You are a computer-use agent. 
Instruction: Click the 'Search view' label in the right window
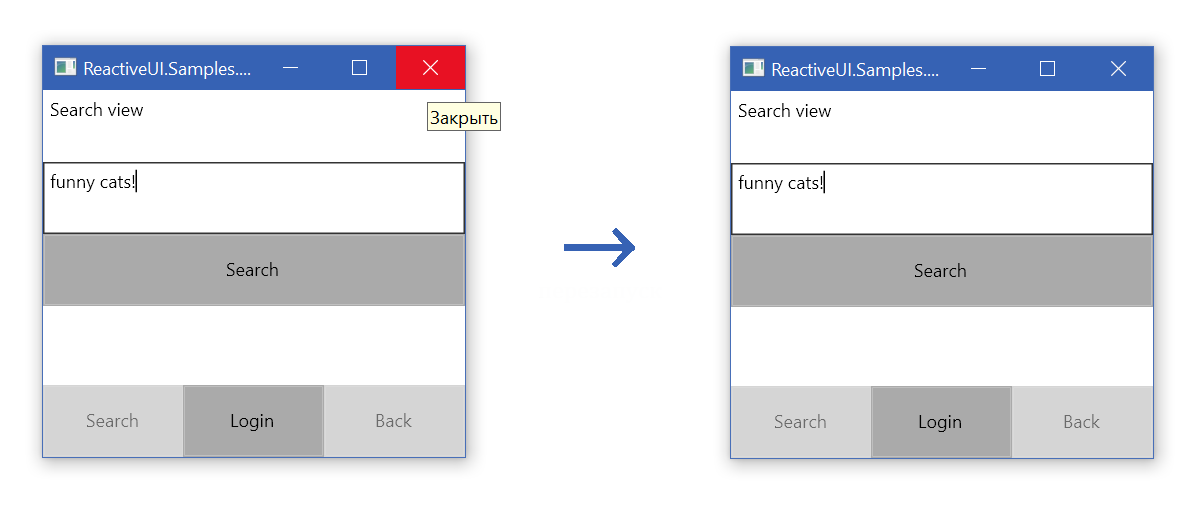(785, 111)
